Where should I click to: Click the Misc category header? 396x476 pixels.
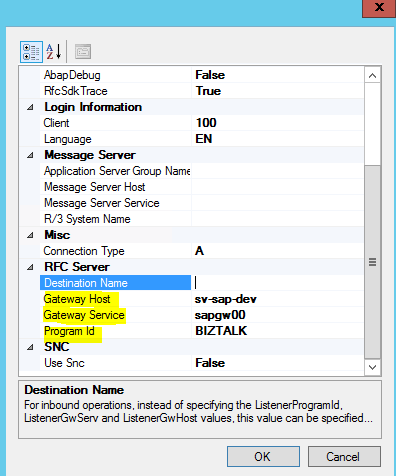(57, 235)
